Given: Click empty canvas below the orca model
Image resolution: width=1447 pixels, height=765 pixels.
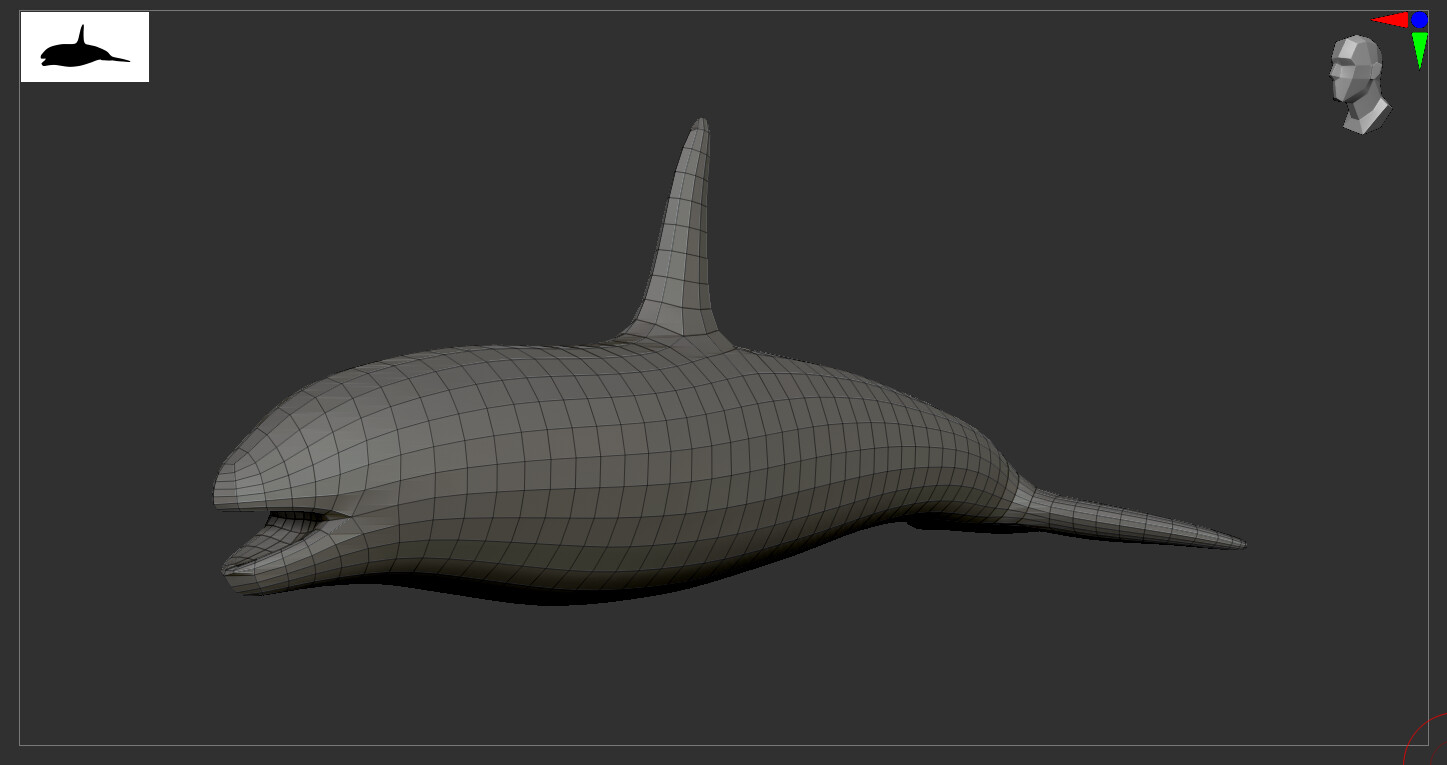Looking at the screenshot, I should [x=700, y=680].
